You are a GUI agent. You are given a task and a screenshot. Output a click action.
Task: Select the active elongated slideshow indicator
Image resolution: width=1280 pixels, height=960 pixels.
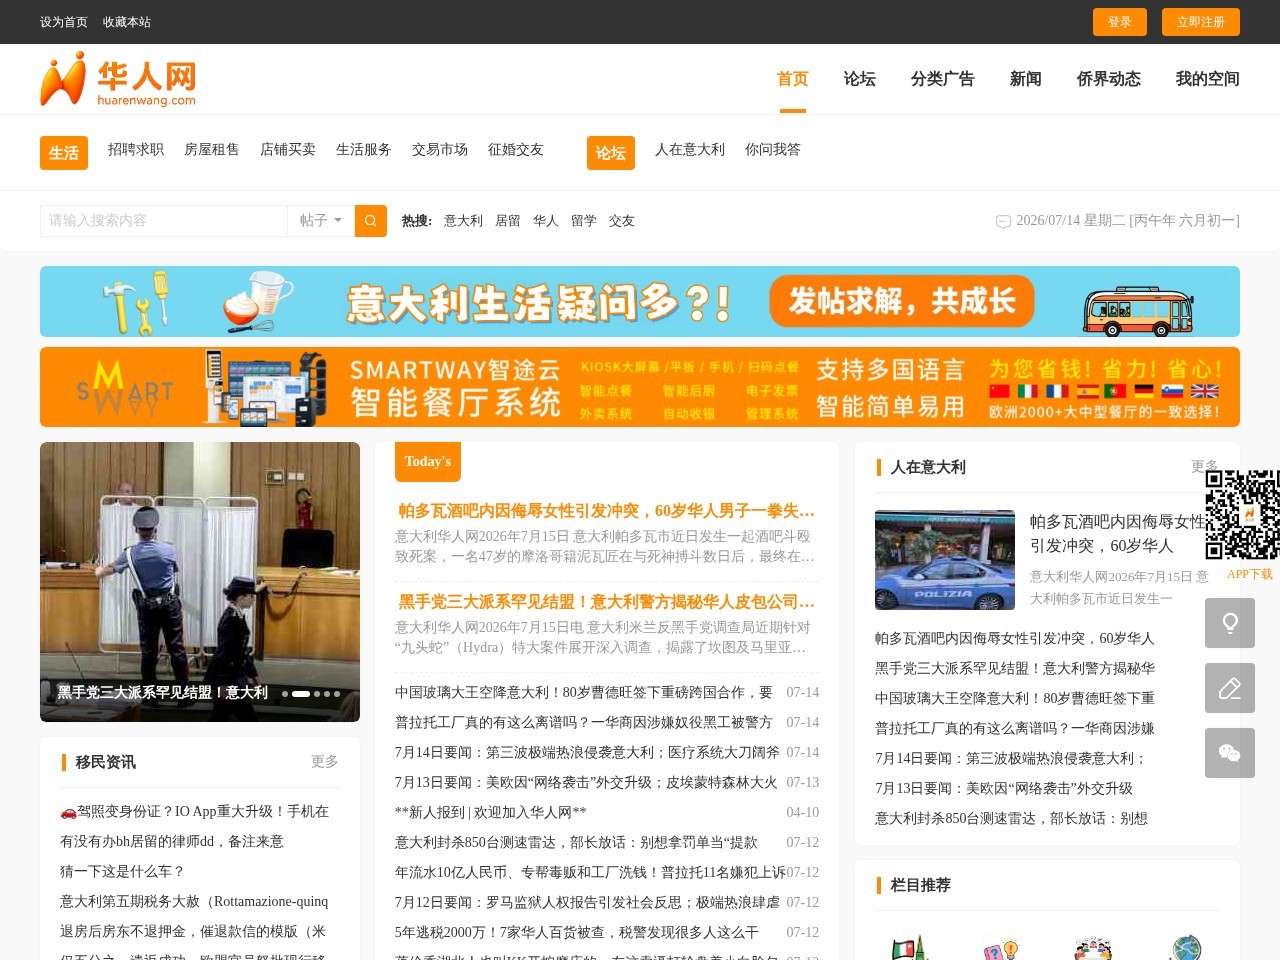point(301,693)
